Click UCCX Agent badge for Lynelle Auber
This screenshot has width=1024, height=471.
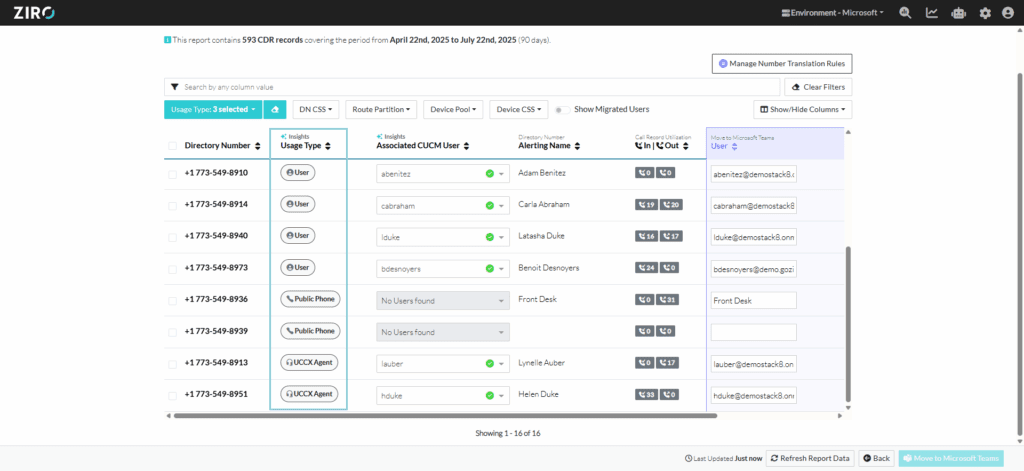click(310, 363)
